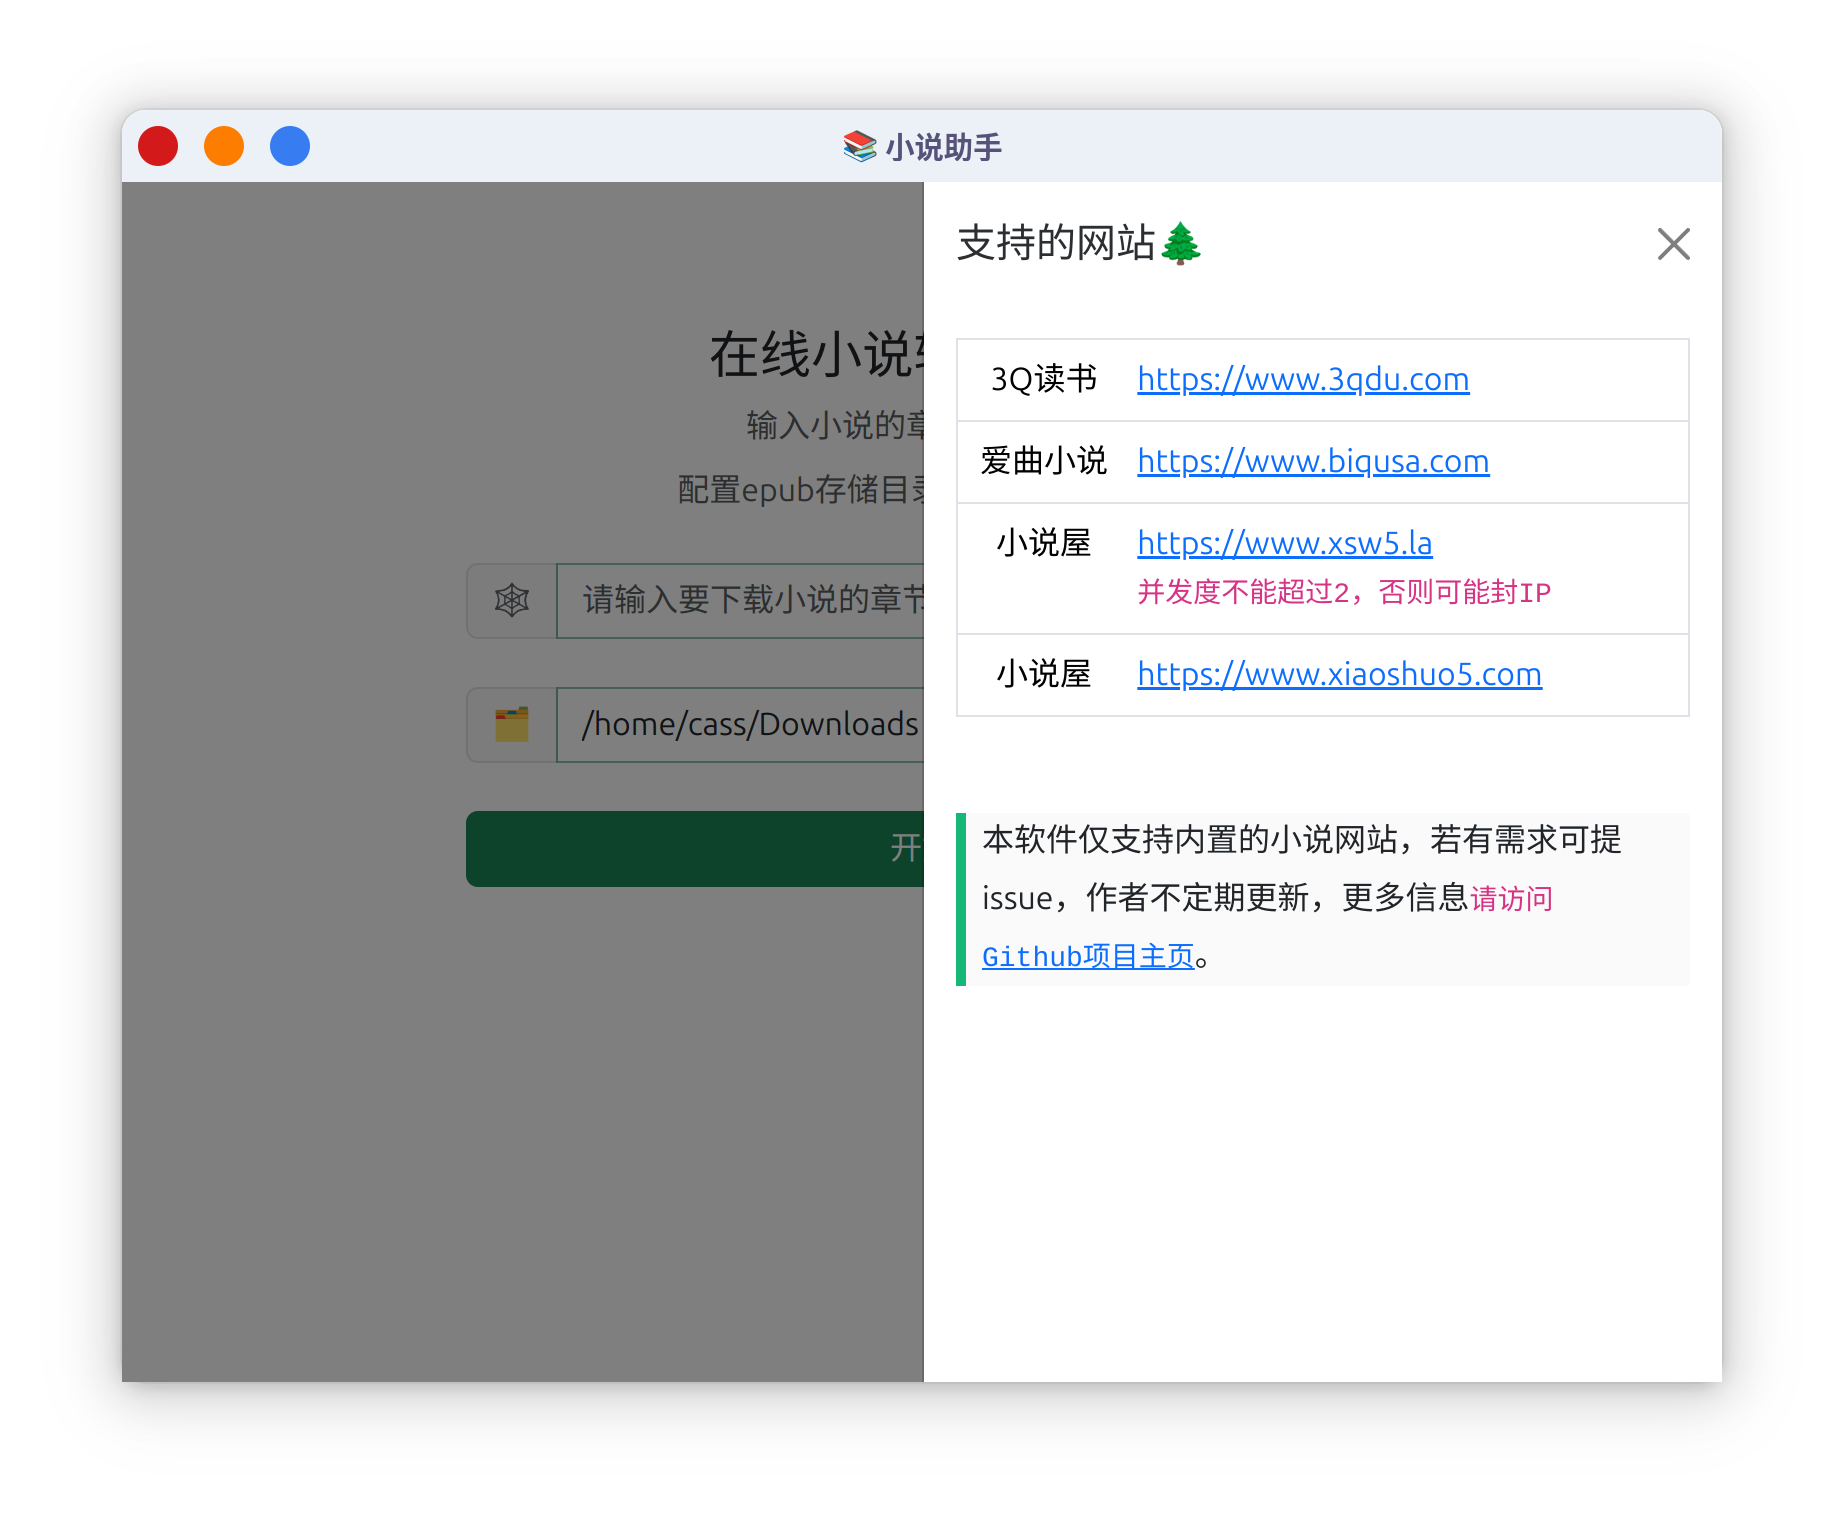Click the books icon in title bar
The width and height of the screenshot is (1844, 1516).
(859, 147)
